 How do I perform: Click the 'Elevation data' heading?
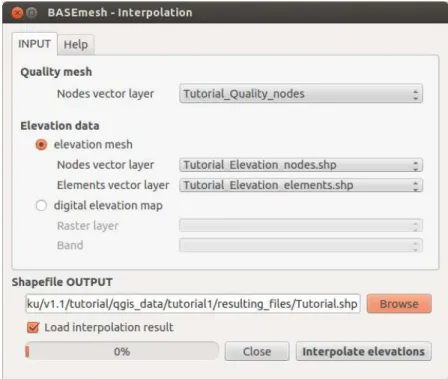(60, 126)
